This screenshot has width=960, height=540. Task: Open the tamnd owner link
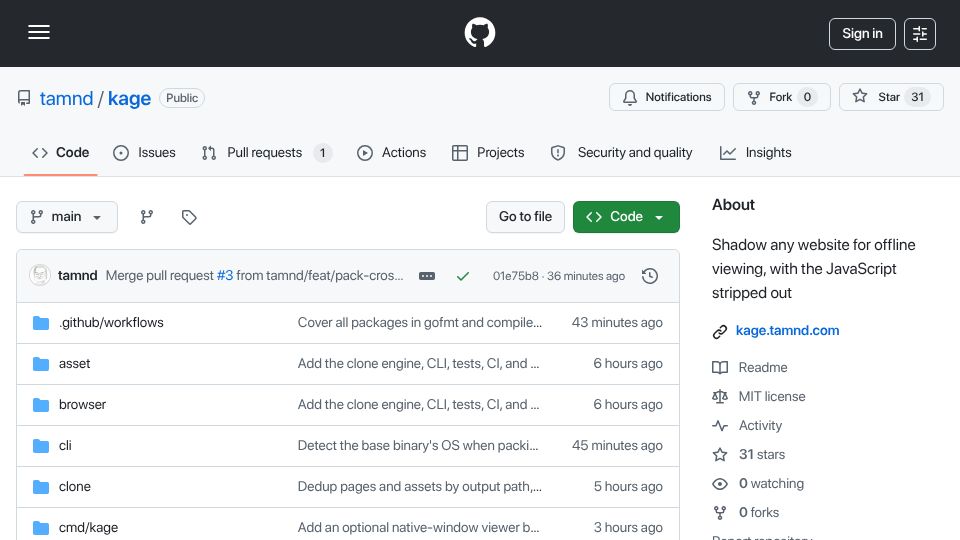pyautogui.click(x=66, y=99)
